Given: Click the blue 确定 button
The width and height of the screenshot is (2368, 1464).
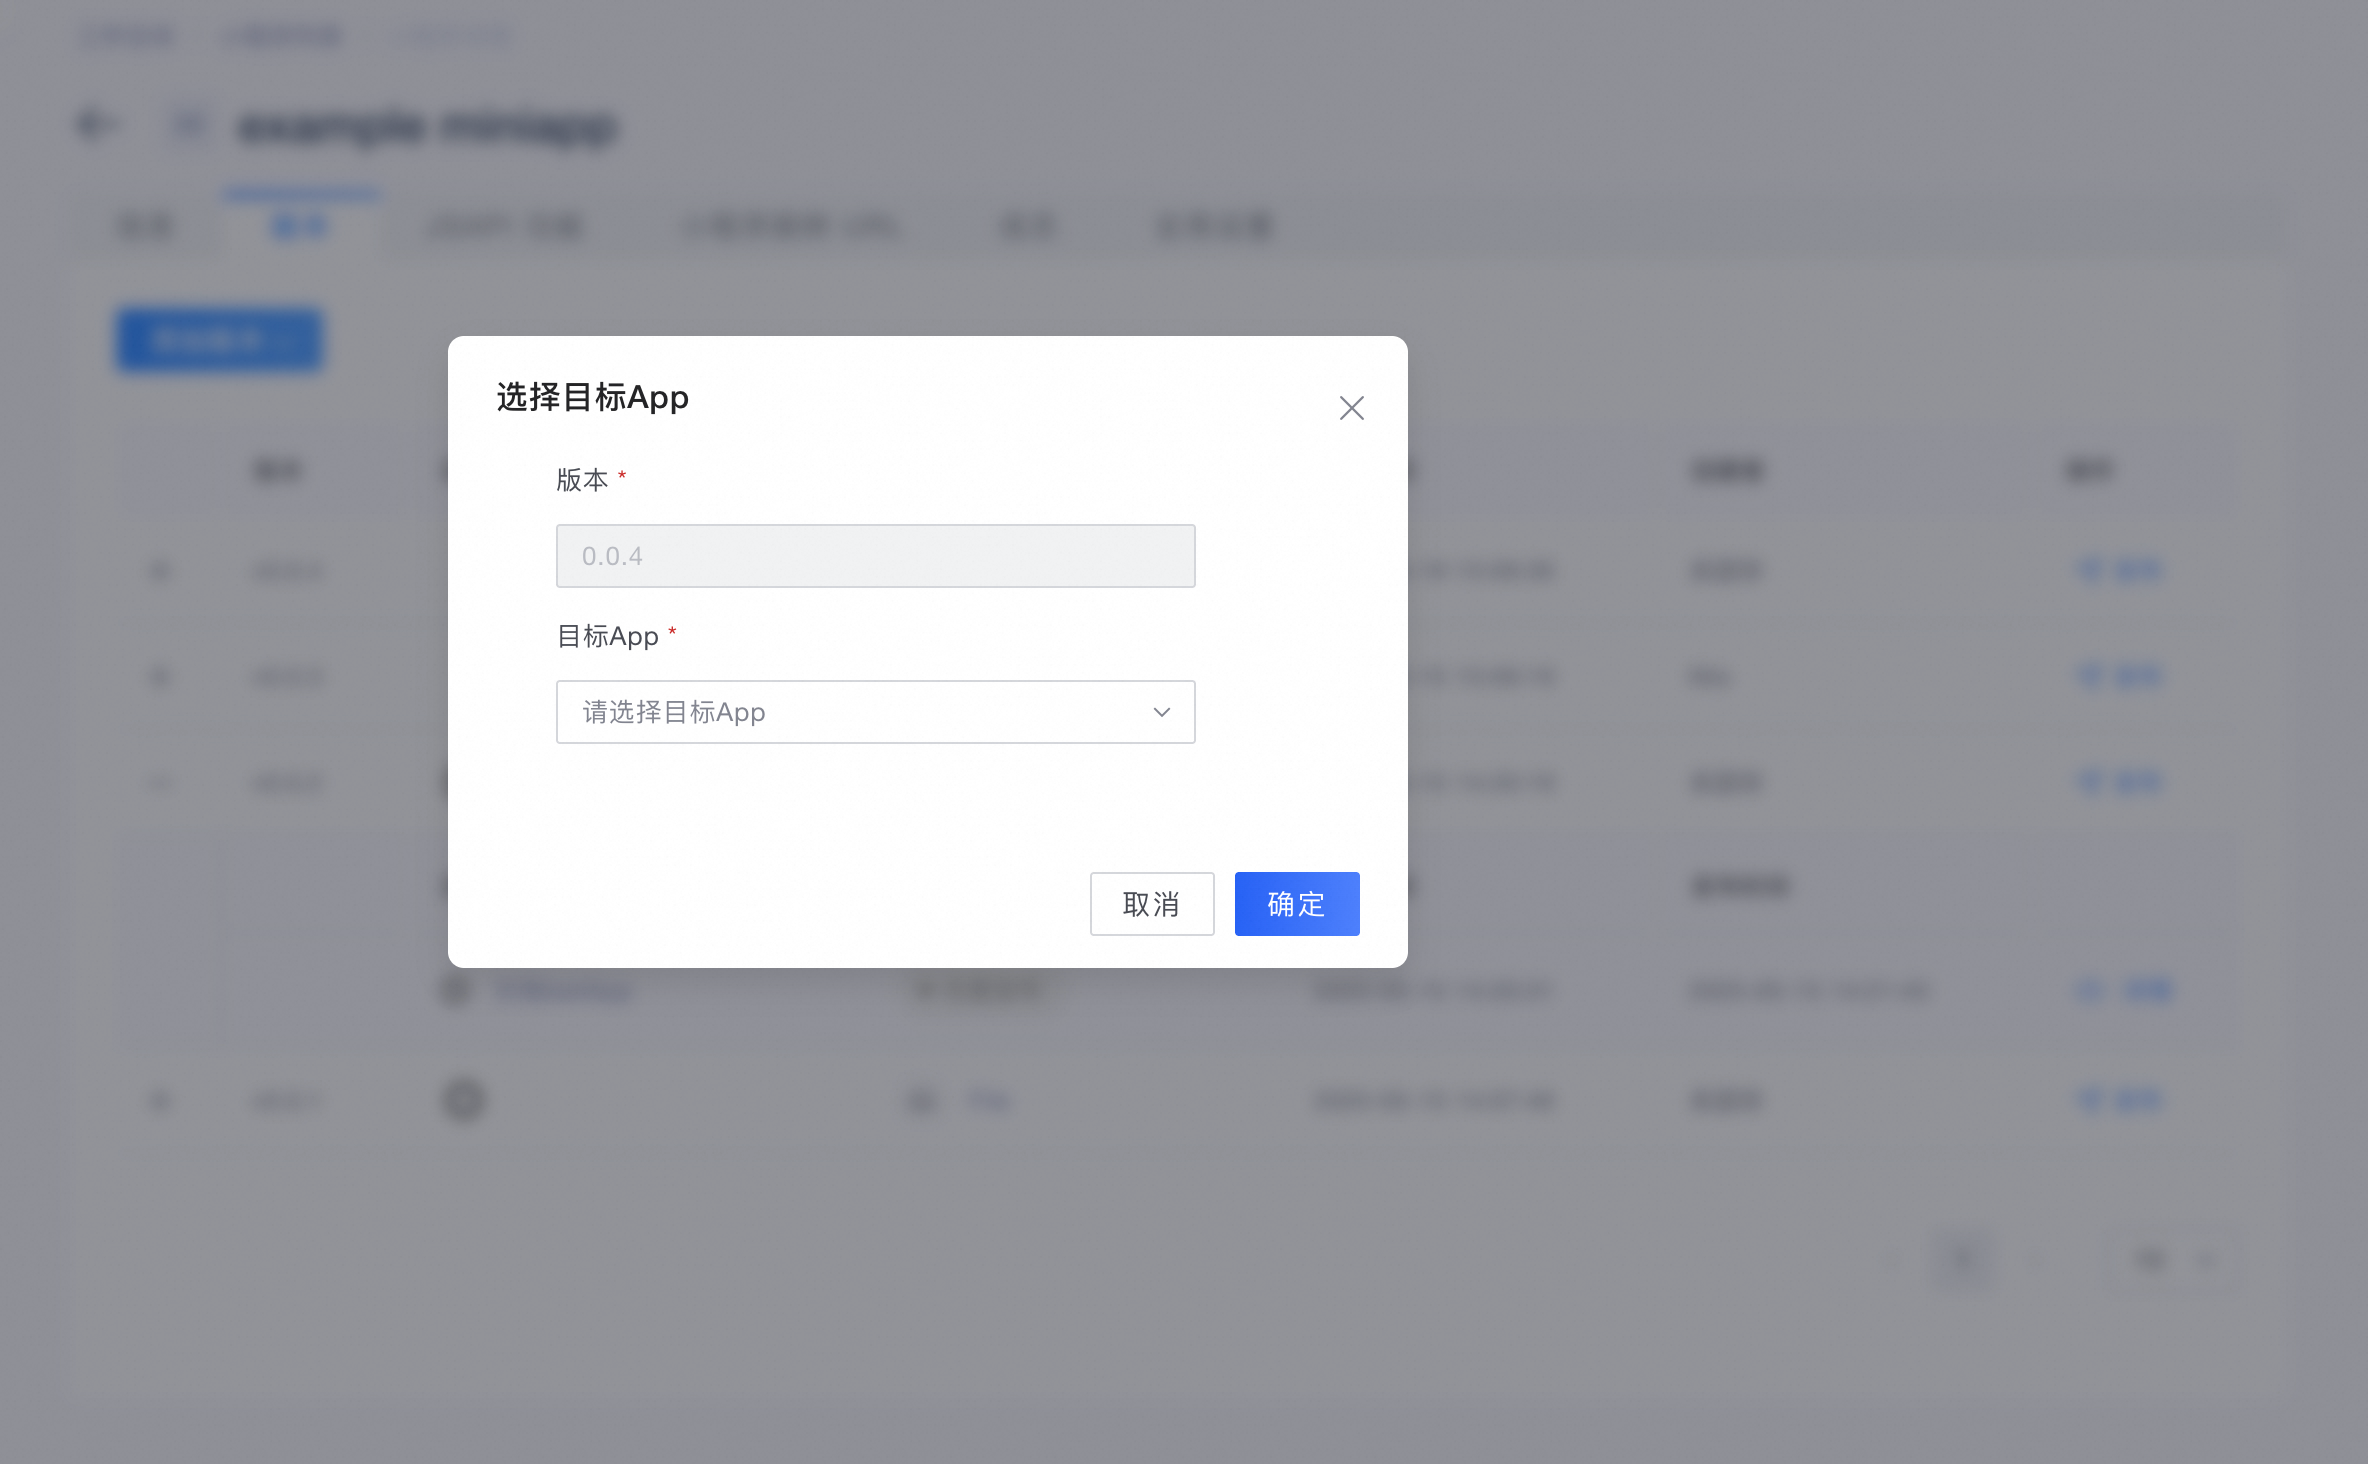Looking at the screenshot, I should click(x=1296, y=904).
